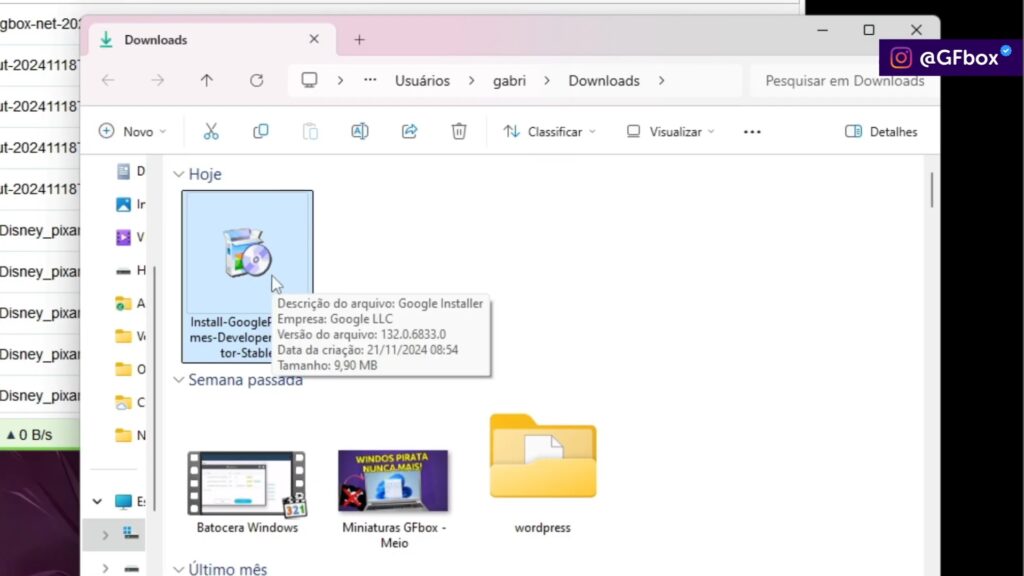The width and height of the screenshot is (1024, 576).
Task: Select the Install-Google installer file
Action: tap(247, 276)
